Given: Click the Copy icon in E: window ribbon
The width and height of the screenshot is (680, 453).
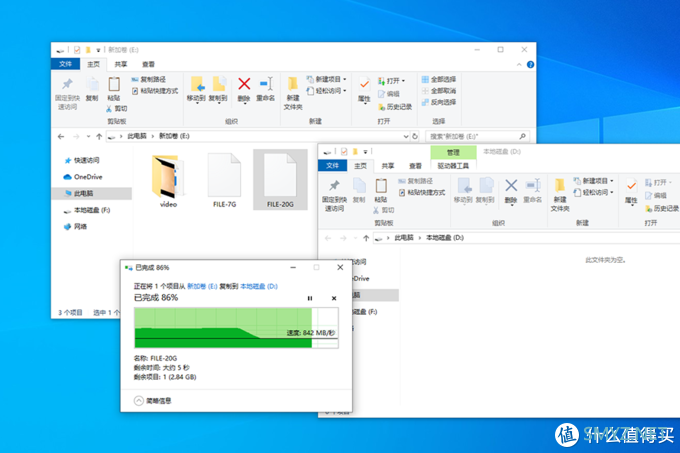Looking at the screenshot, I should coord(92,89).
